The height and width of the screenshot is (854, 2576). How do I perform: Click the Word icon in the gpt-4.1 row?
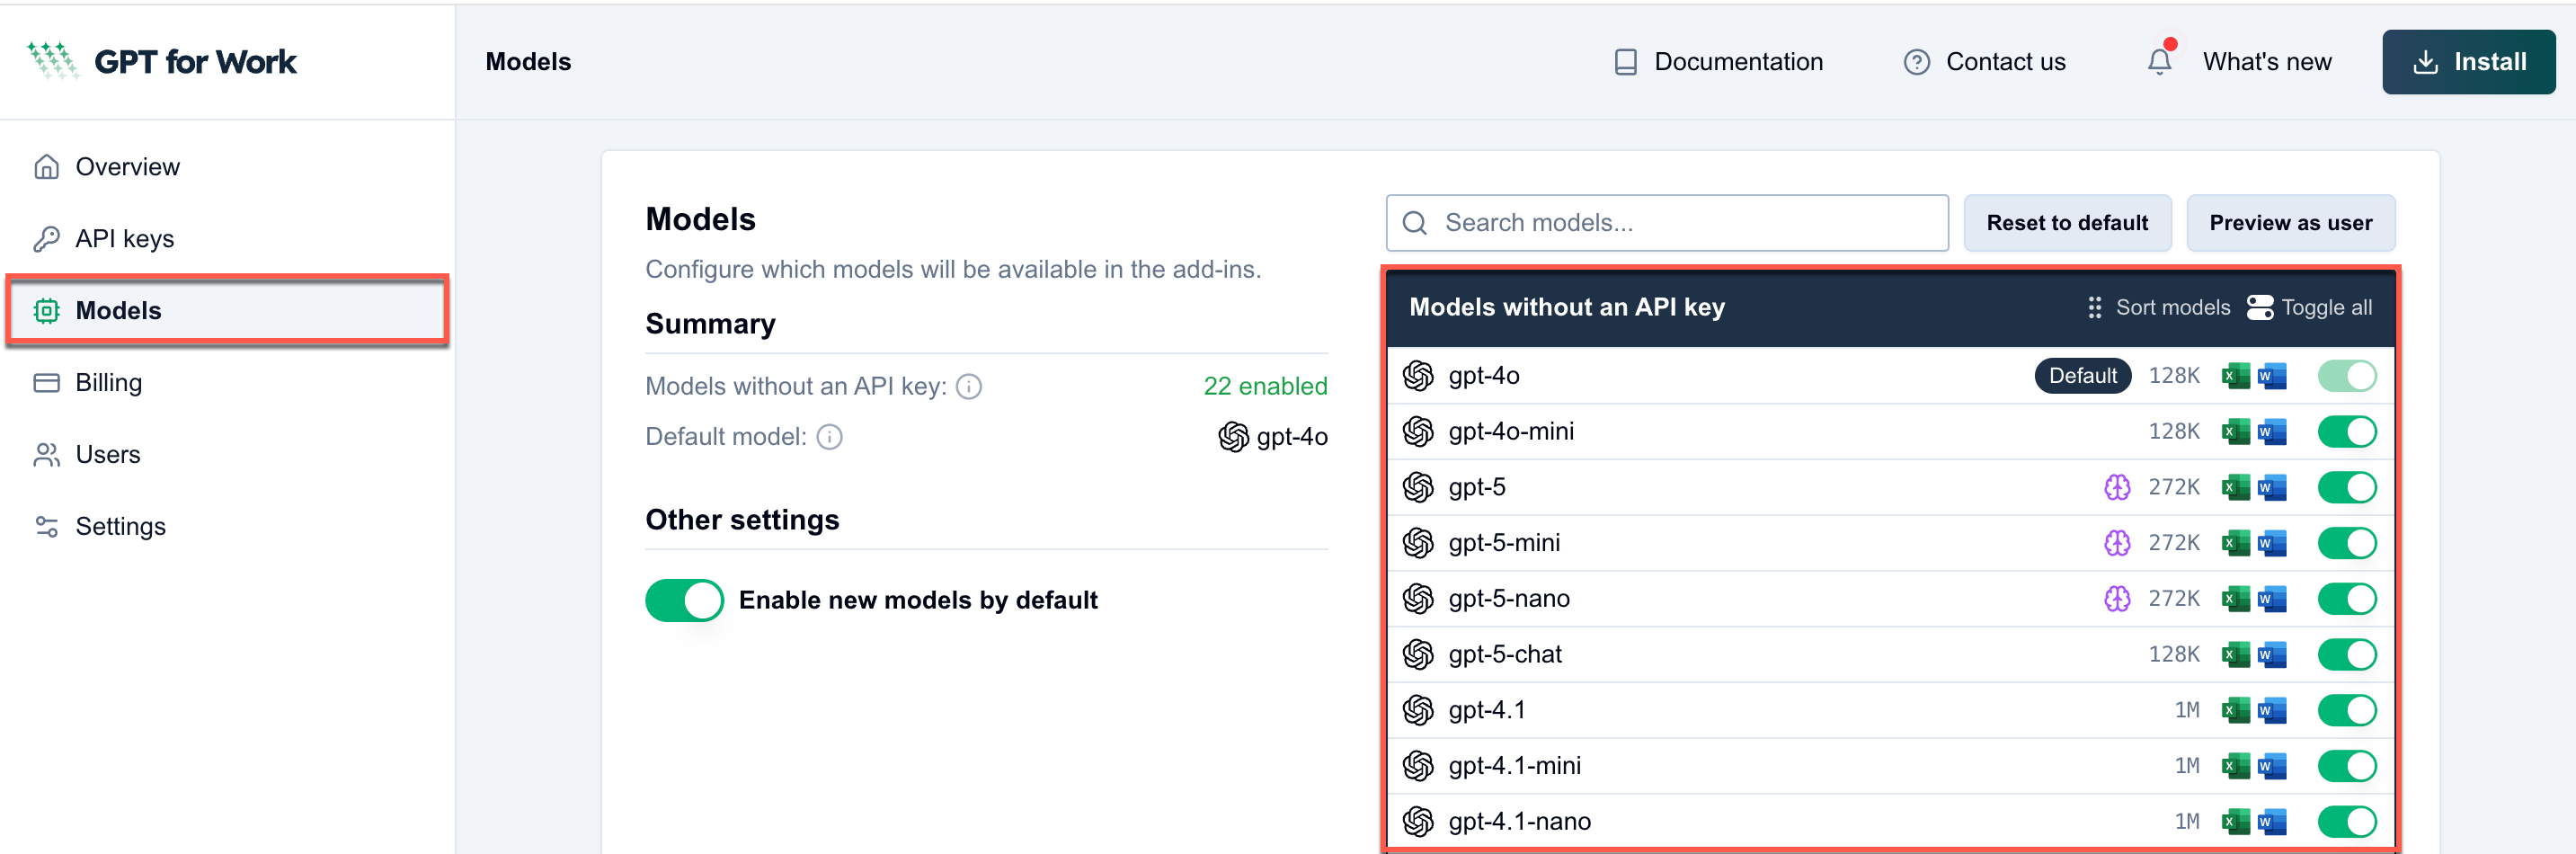(2272, 710)
